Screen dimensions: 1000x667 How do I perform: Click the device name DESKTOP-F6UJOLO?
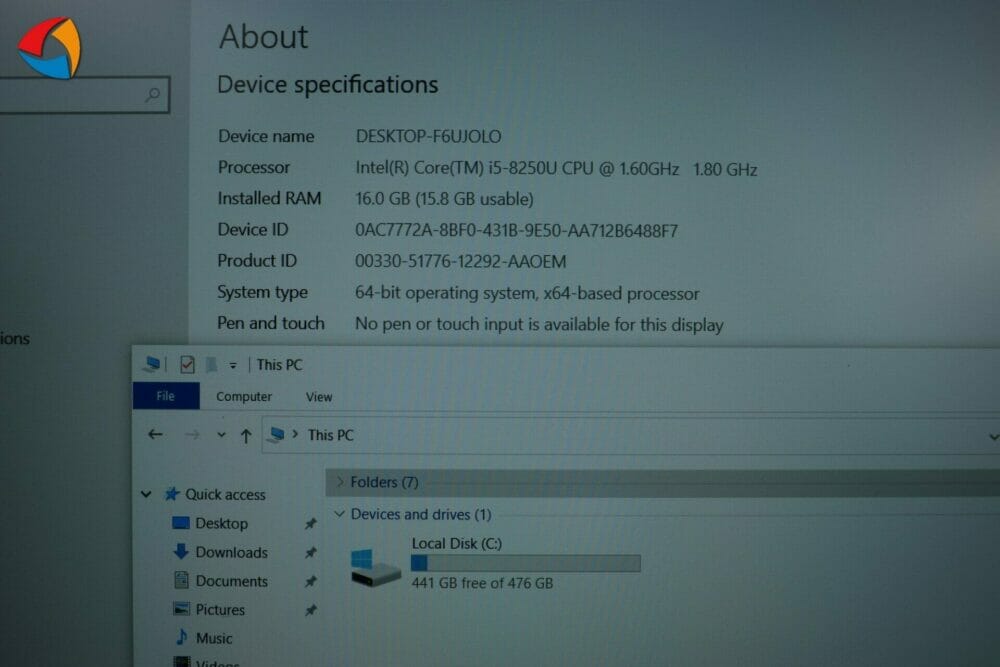click(x=429, y=136)
